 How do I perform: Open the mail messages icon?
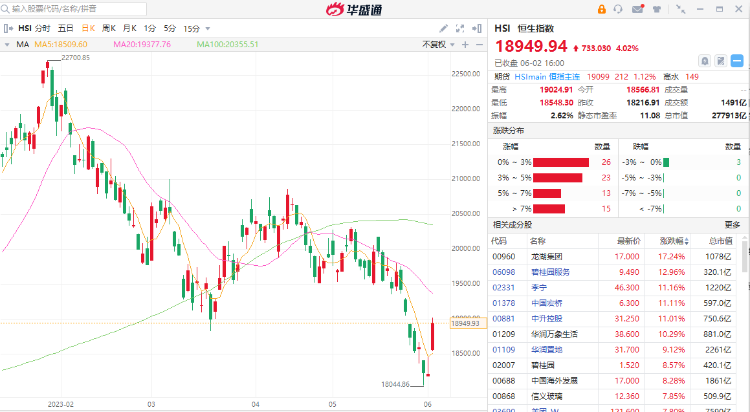click(x=638, y=9)
